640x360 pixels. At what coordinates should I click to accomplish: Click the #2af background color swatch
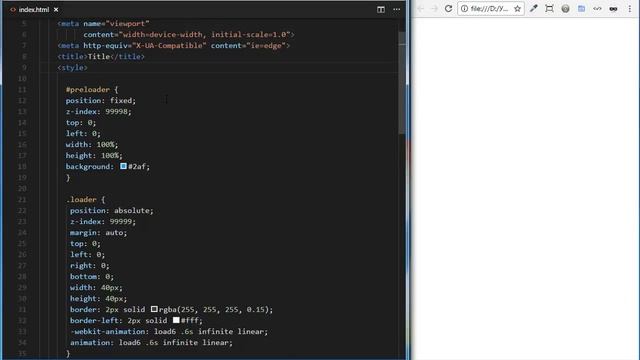123,166
